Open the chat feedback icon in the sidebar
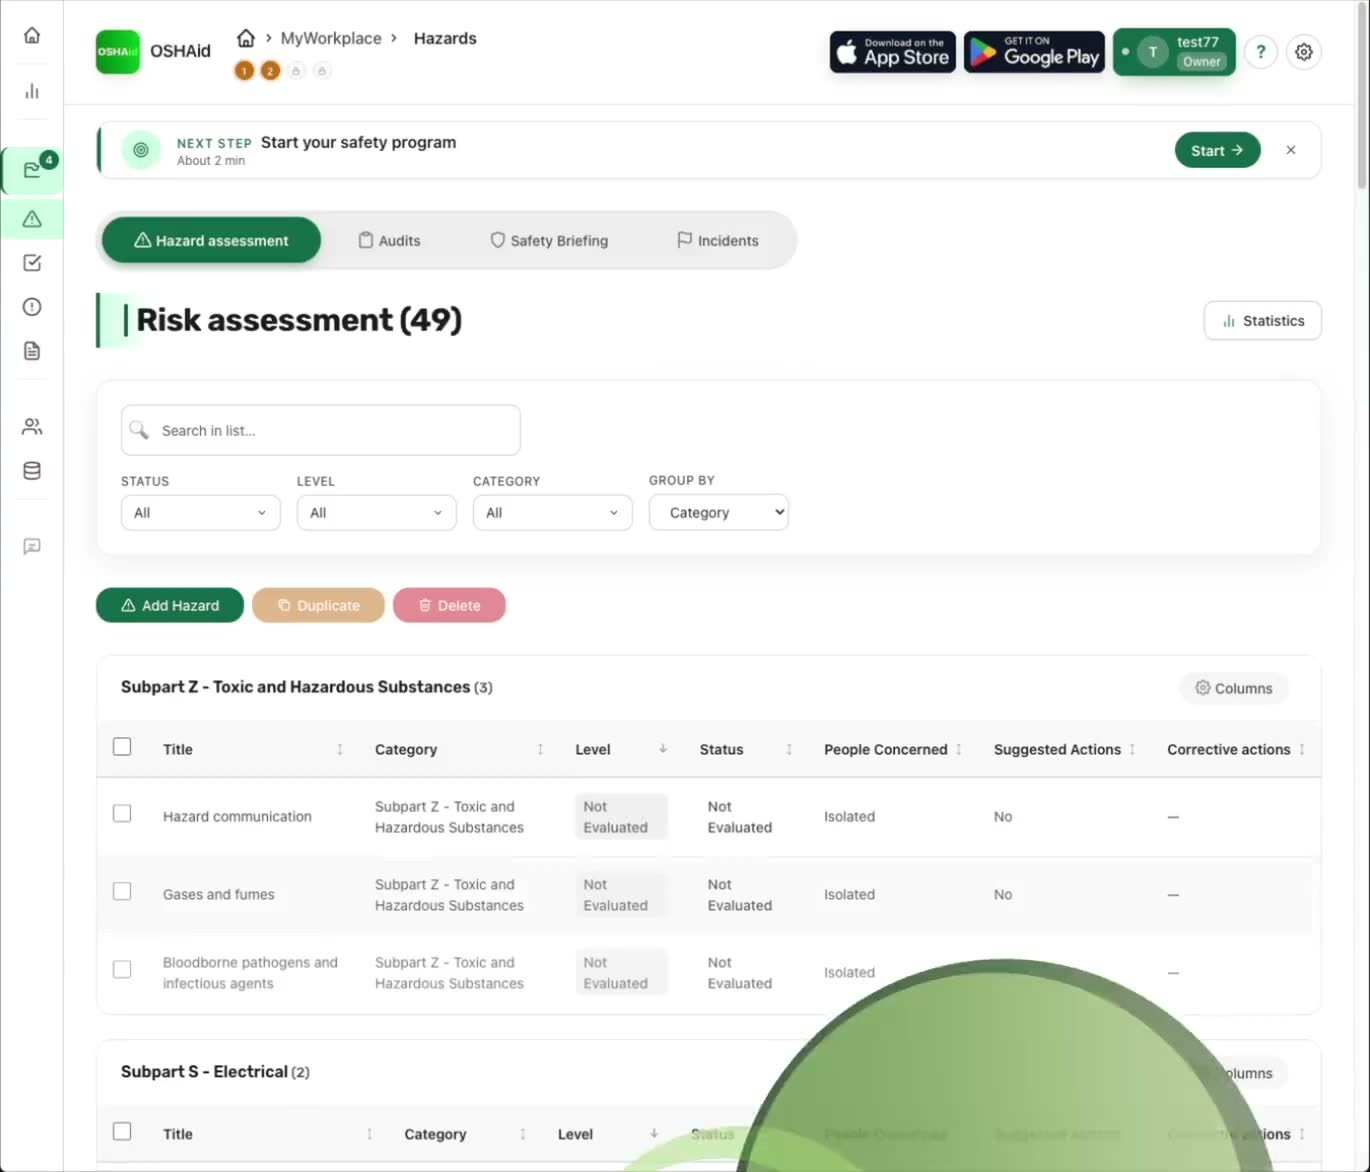 (32, 546)
